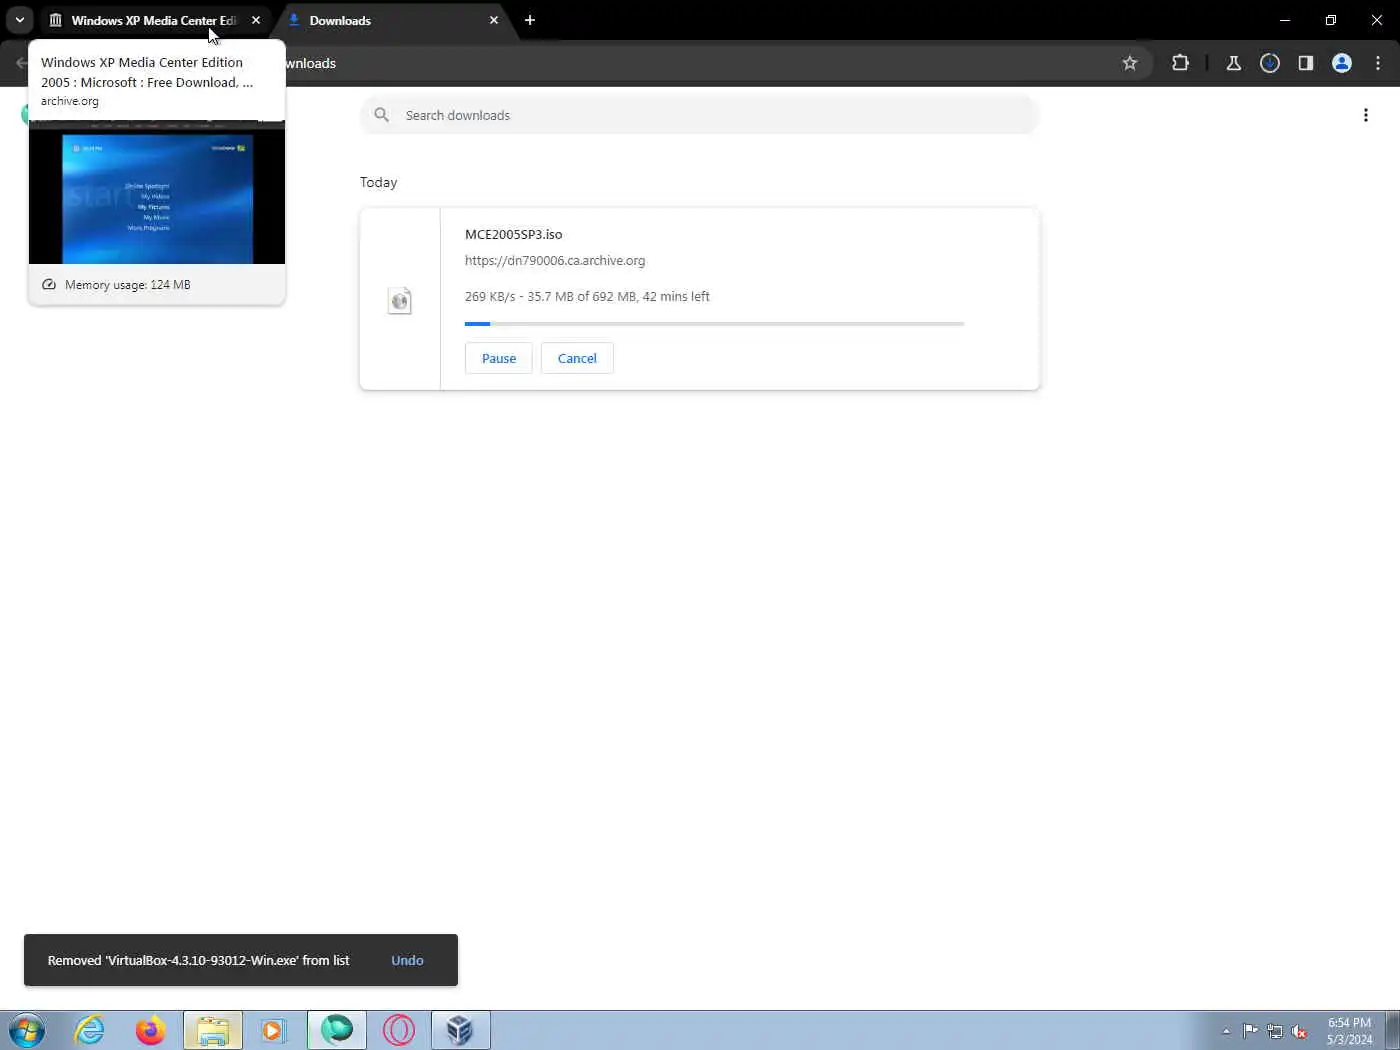
Task: Click the magnifier icon in search downloads
Action: point(382,115)
